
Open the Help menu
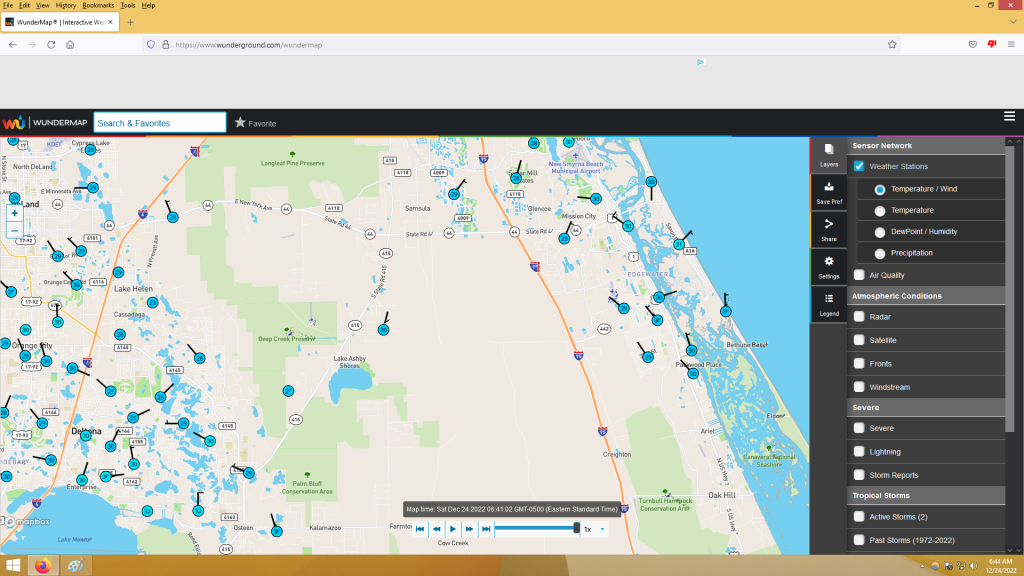[148, 5]
